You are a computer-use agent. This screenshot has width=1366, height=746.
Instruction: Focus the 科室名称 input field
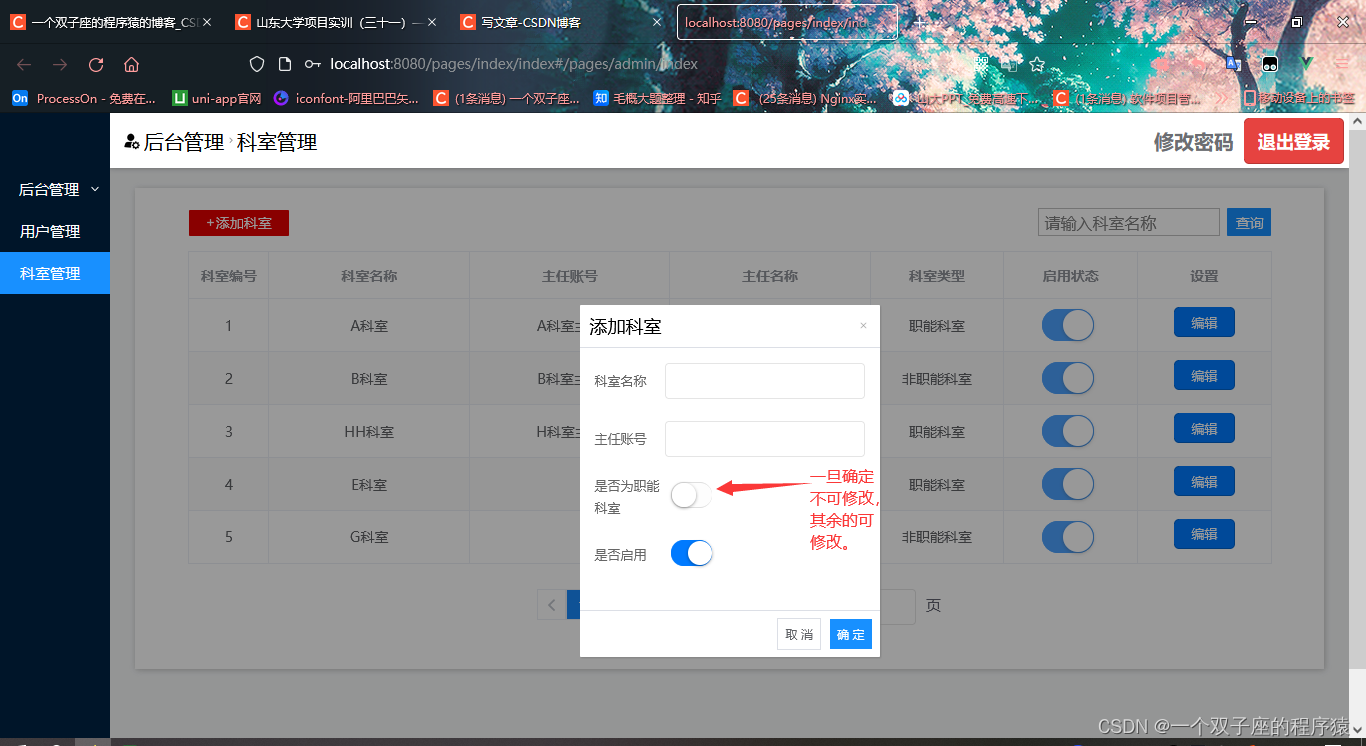coord(765,381)
